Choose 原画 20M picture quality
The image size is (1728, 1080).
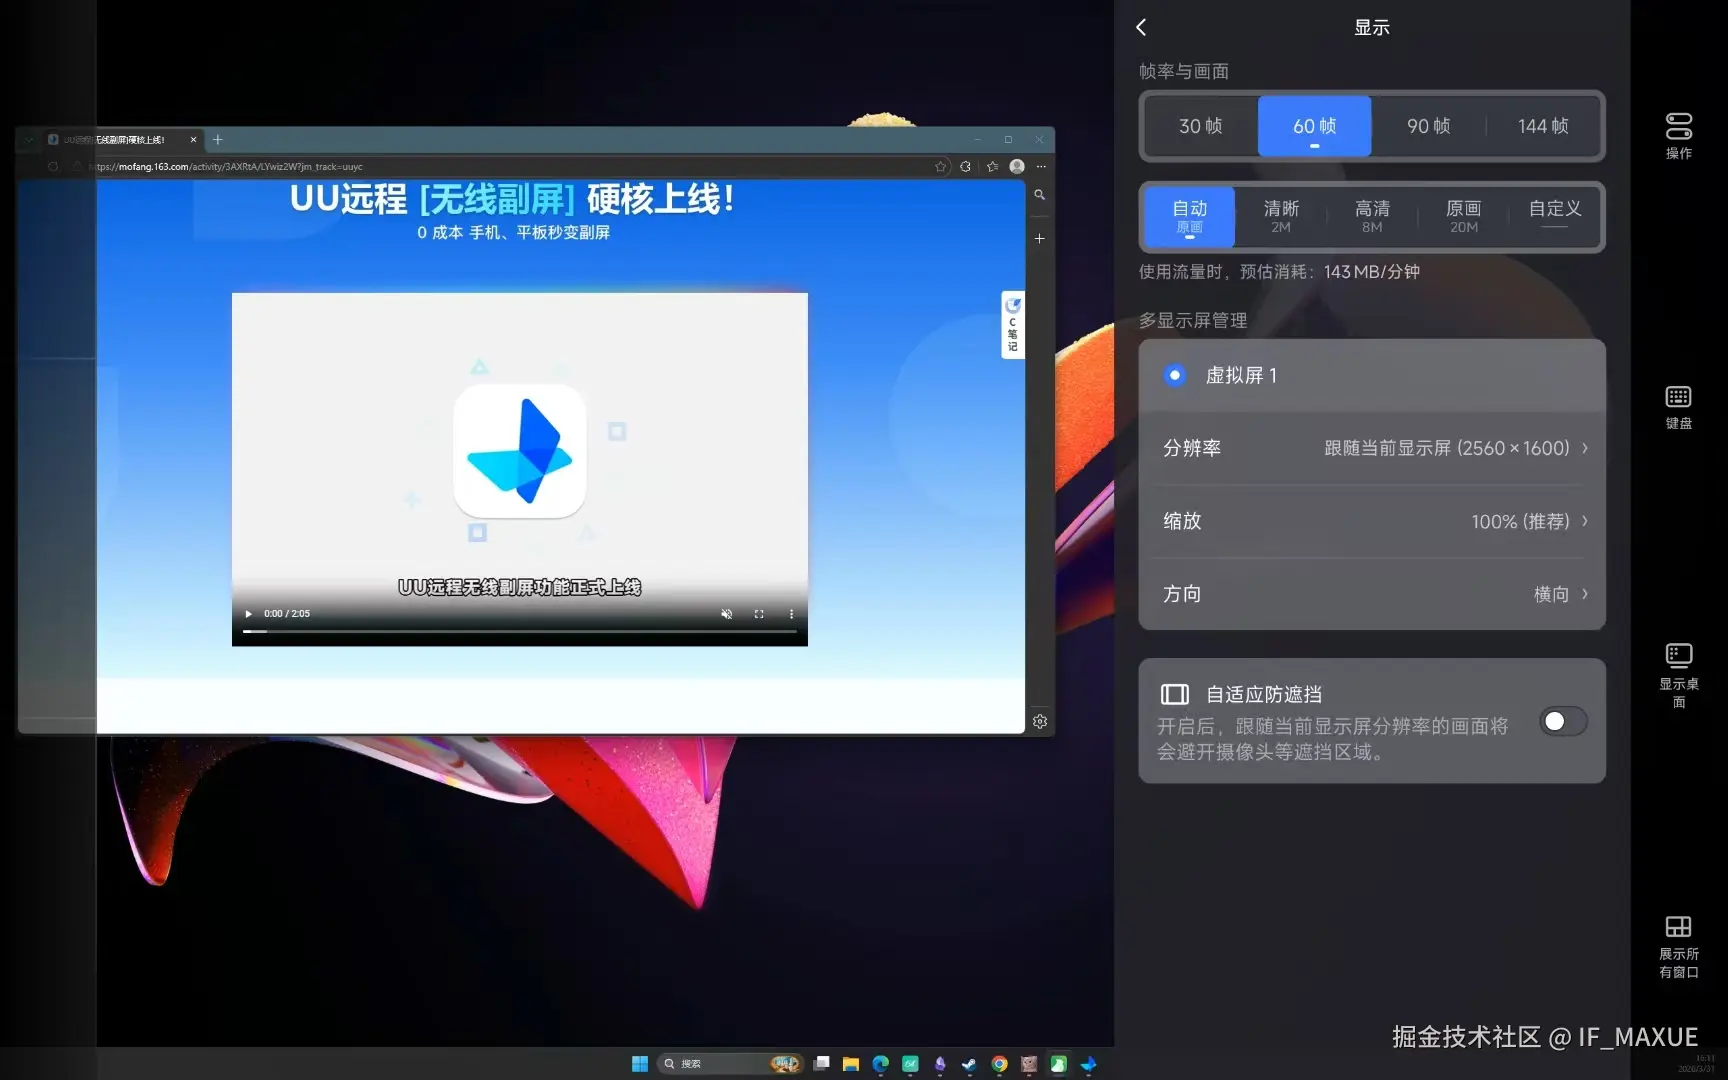tap(1464, 217)
